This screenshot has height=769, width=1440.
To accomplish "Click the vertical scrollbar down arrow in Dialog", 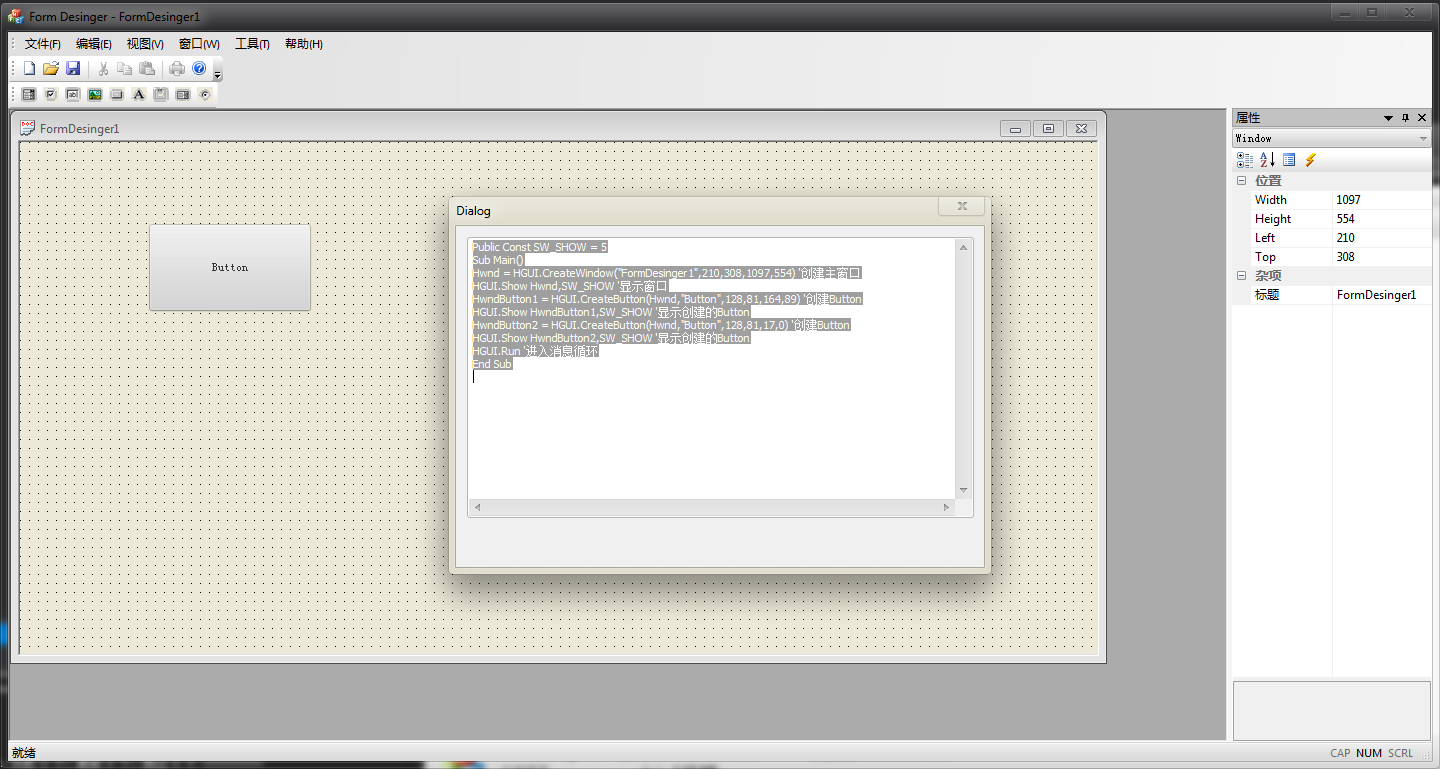I will [x=964, y=490].
